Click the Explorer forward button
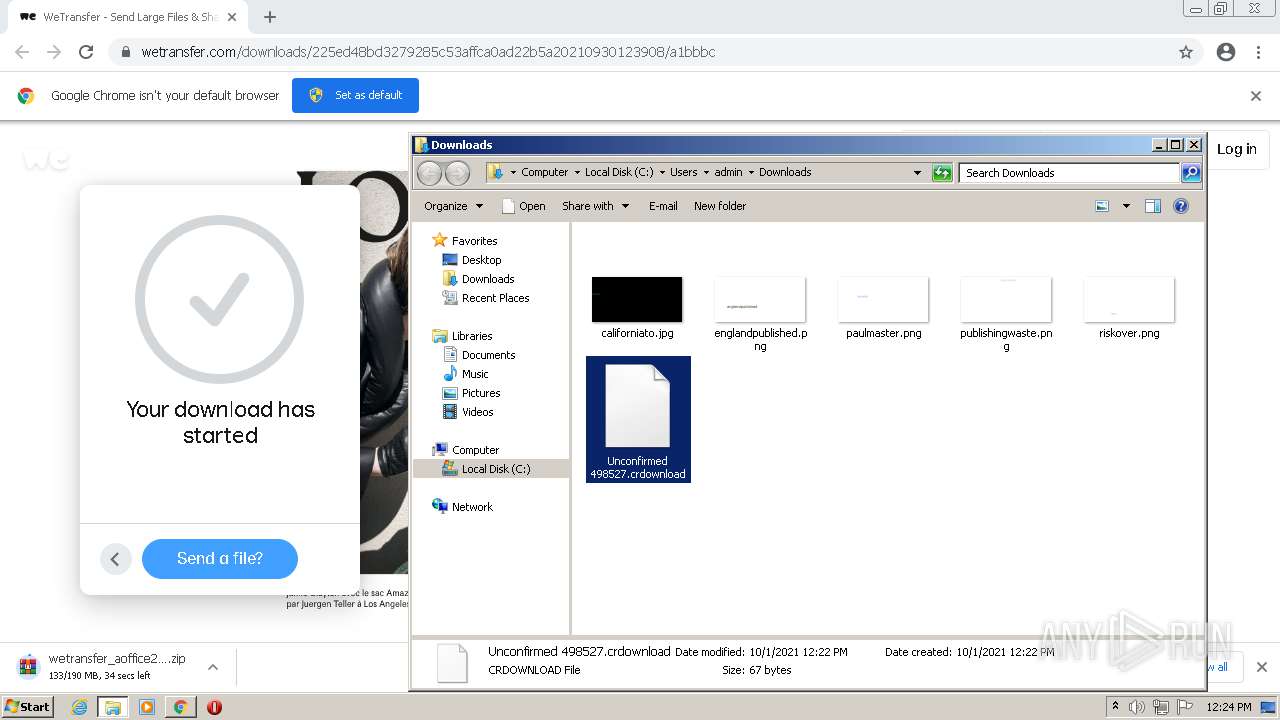The height and width of the screenshot is (720, 1280). click(x=457, y=173)
